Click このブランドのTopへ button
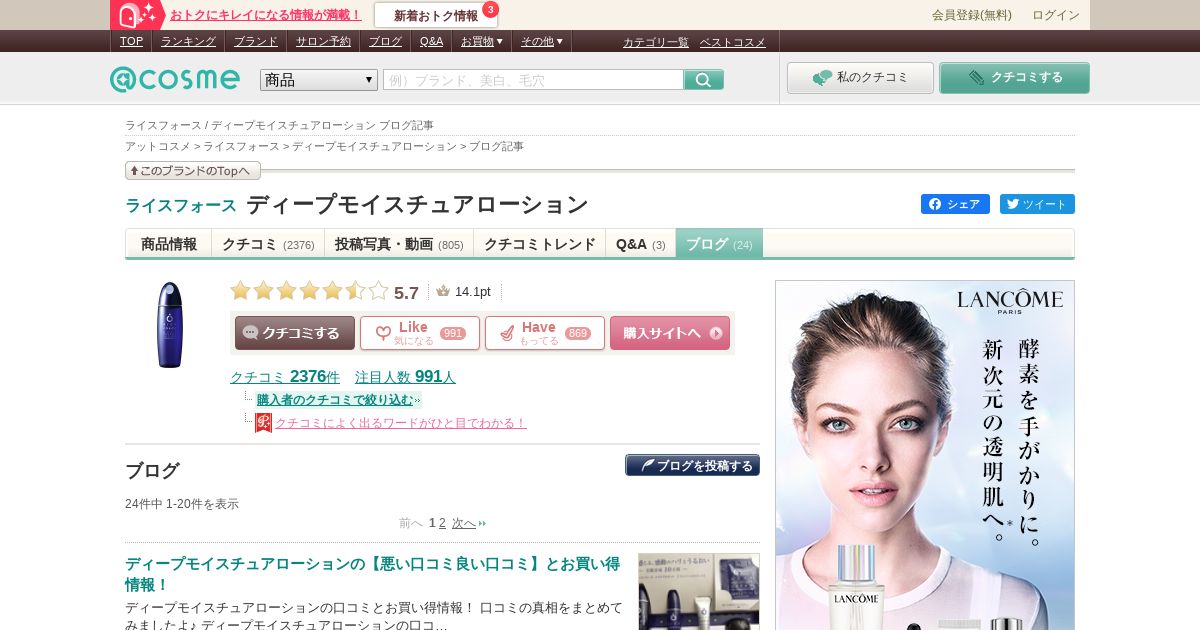The height and width of the screenshot is (630, 1200). coord(193,171)
